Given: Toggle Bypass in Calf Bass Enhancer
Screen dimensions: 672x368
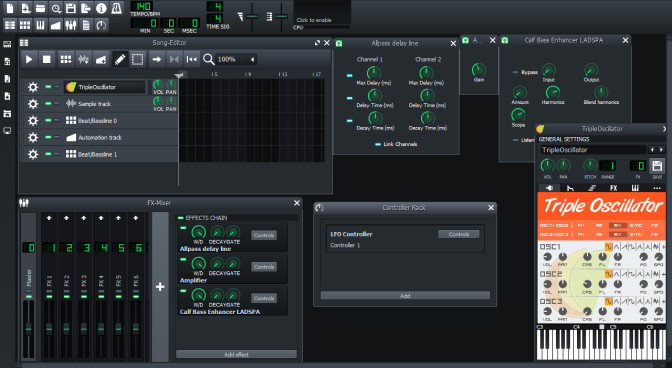Looking at the screenshot, I should click(516, 72).
